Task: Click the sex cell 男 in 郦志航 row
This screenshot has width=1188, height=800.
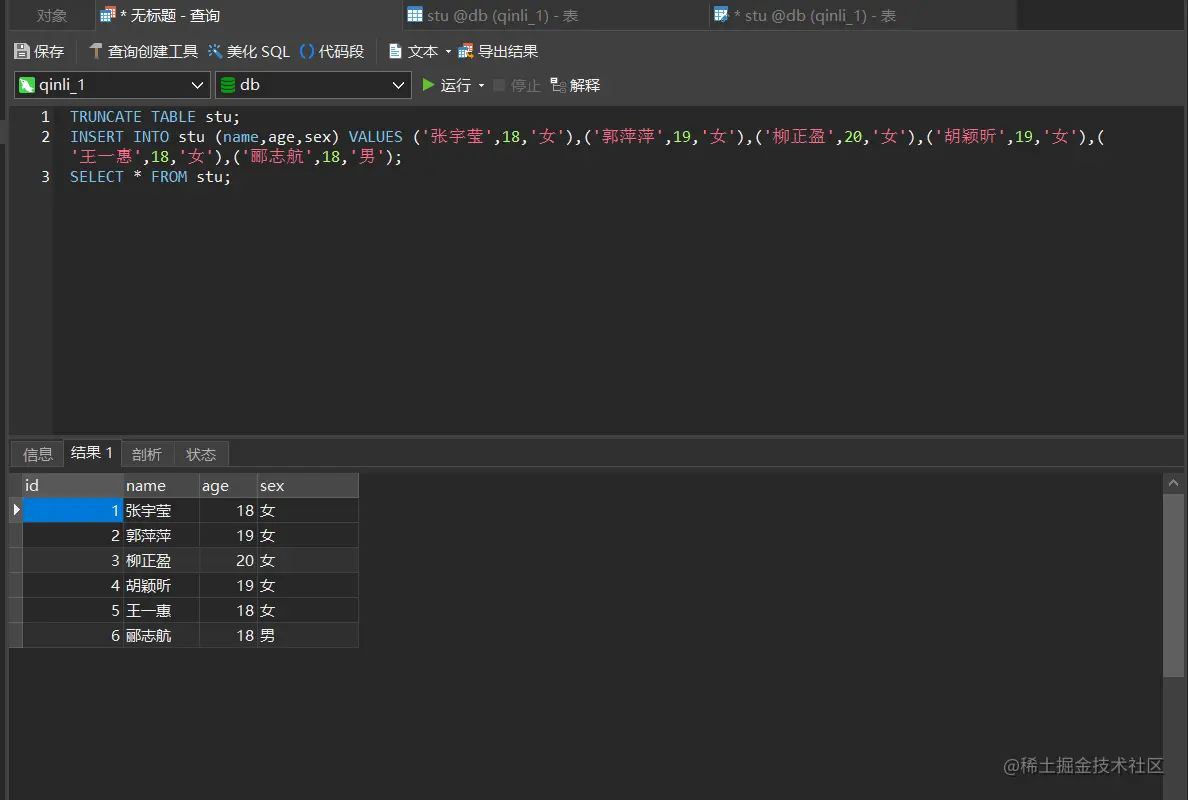Action: click(308, 636)
